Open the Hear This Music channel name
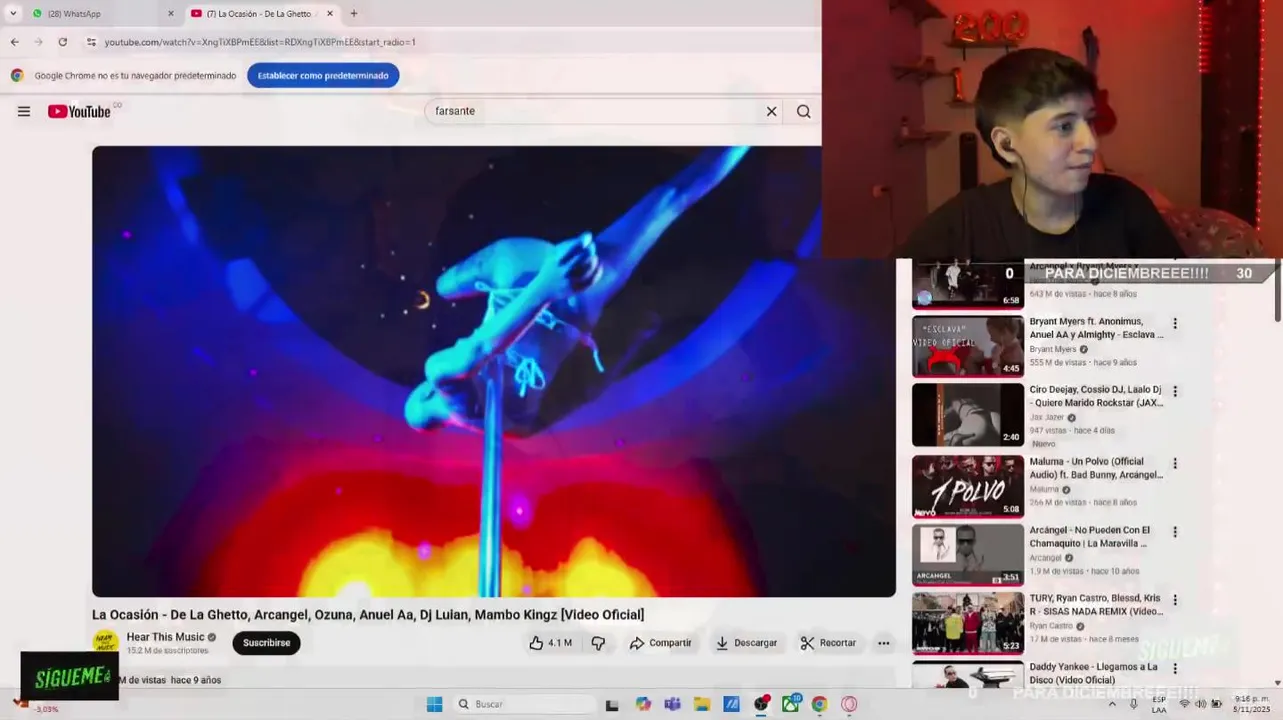The height and width of the screenshot is (720, 1283). coord(165,637)
